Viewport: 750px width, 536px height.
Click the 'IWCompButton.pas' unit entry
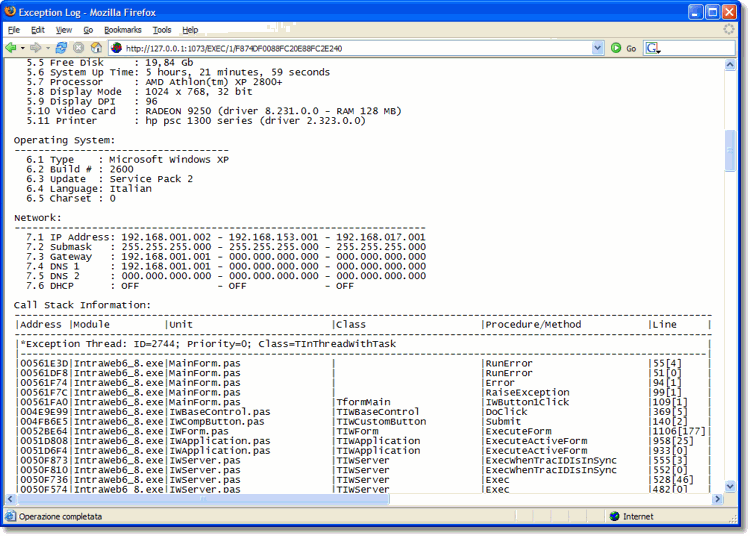(217, 422)
